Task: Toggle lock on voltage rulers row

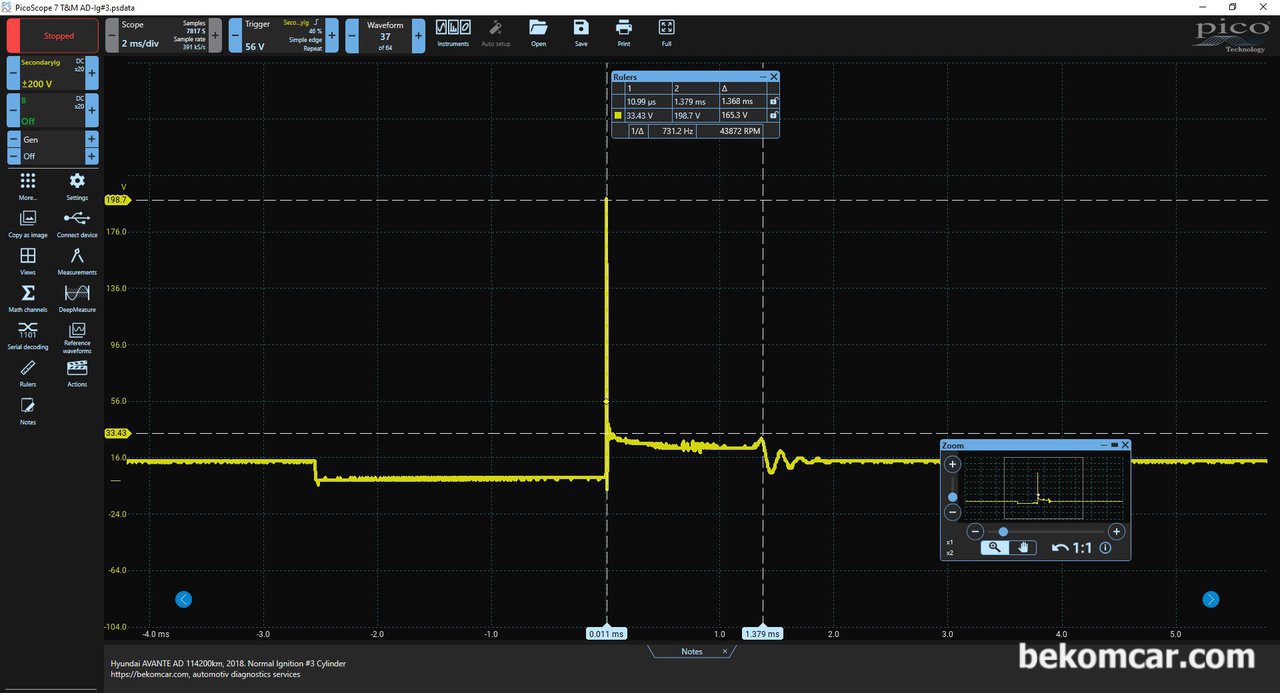Action: [773, 116]
